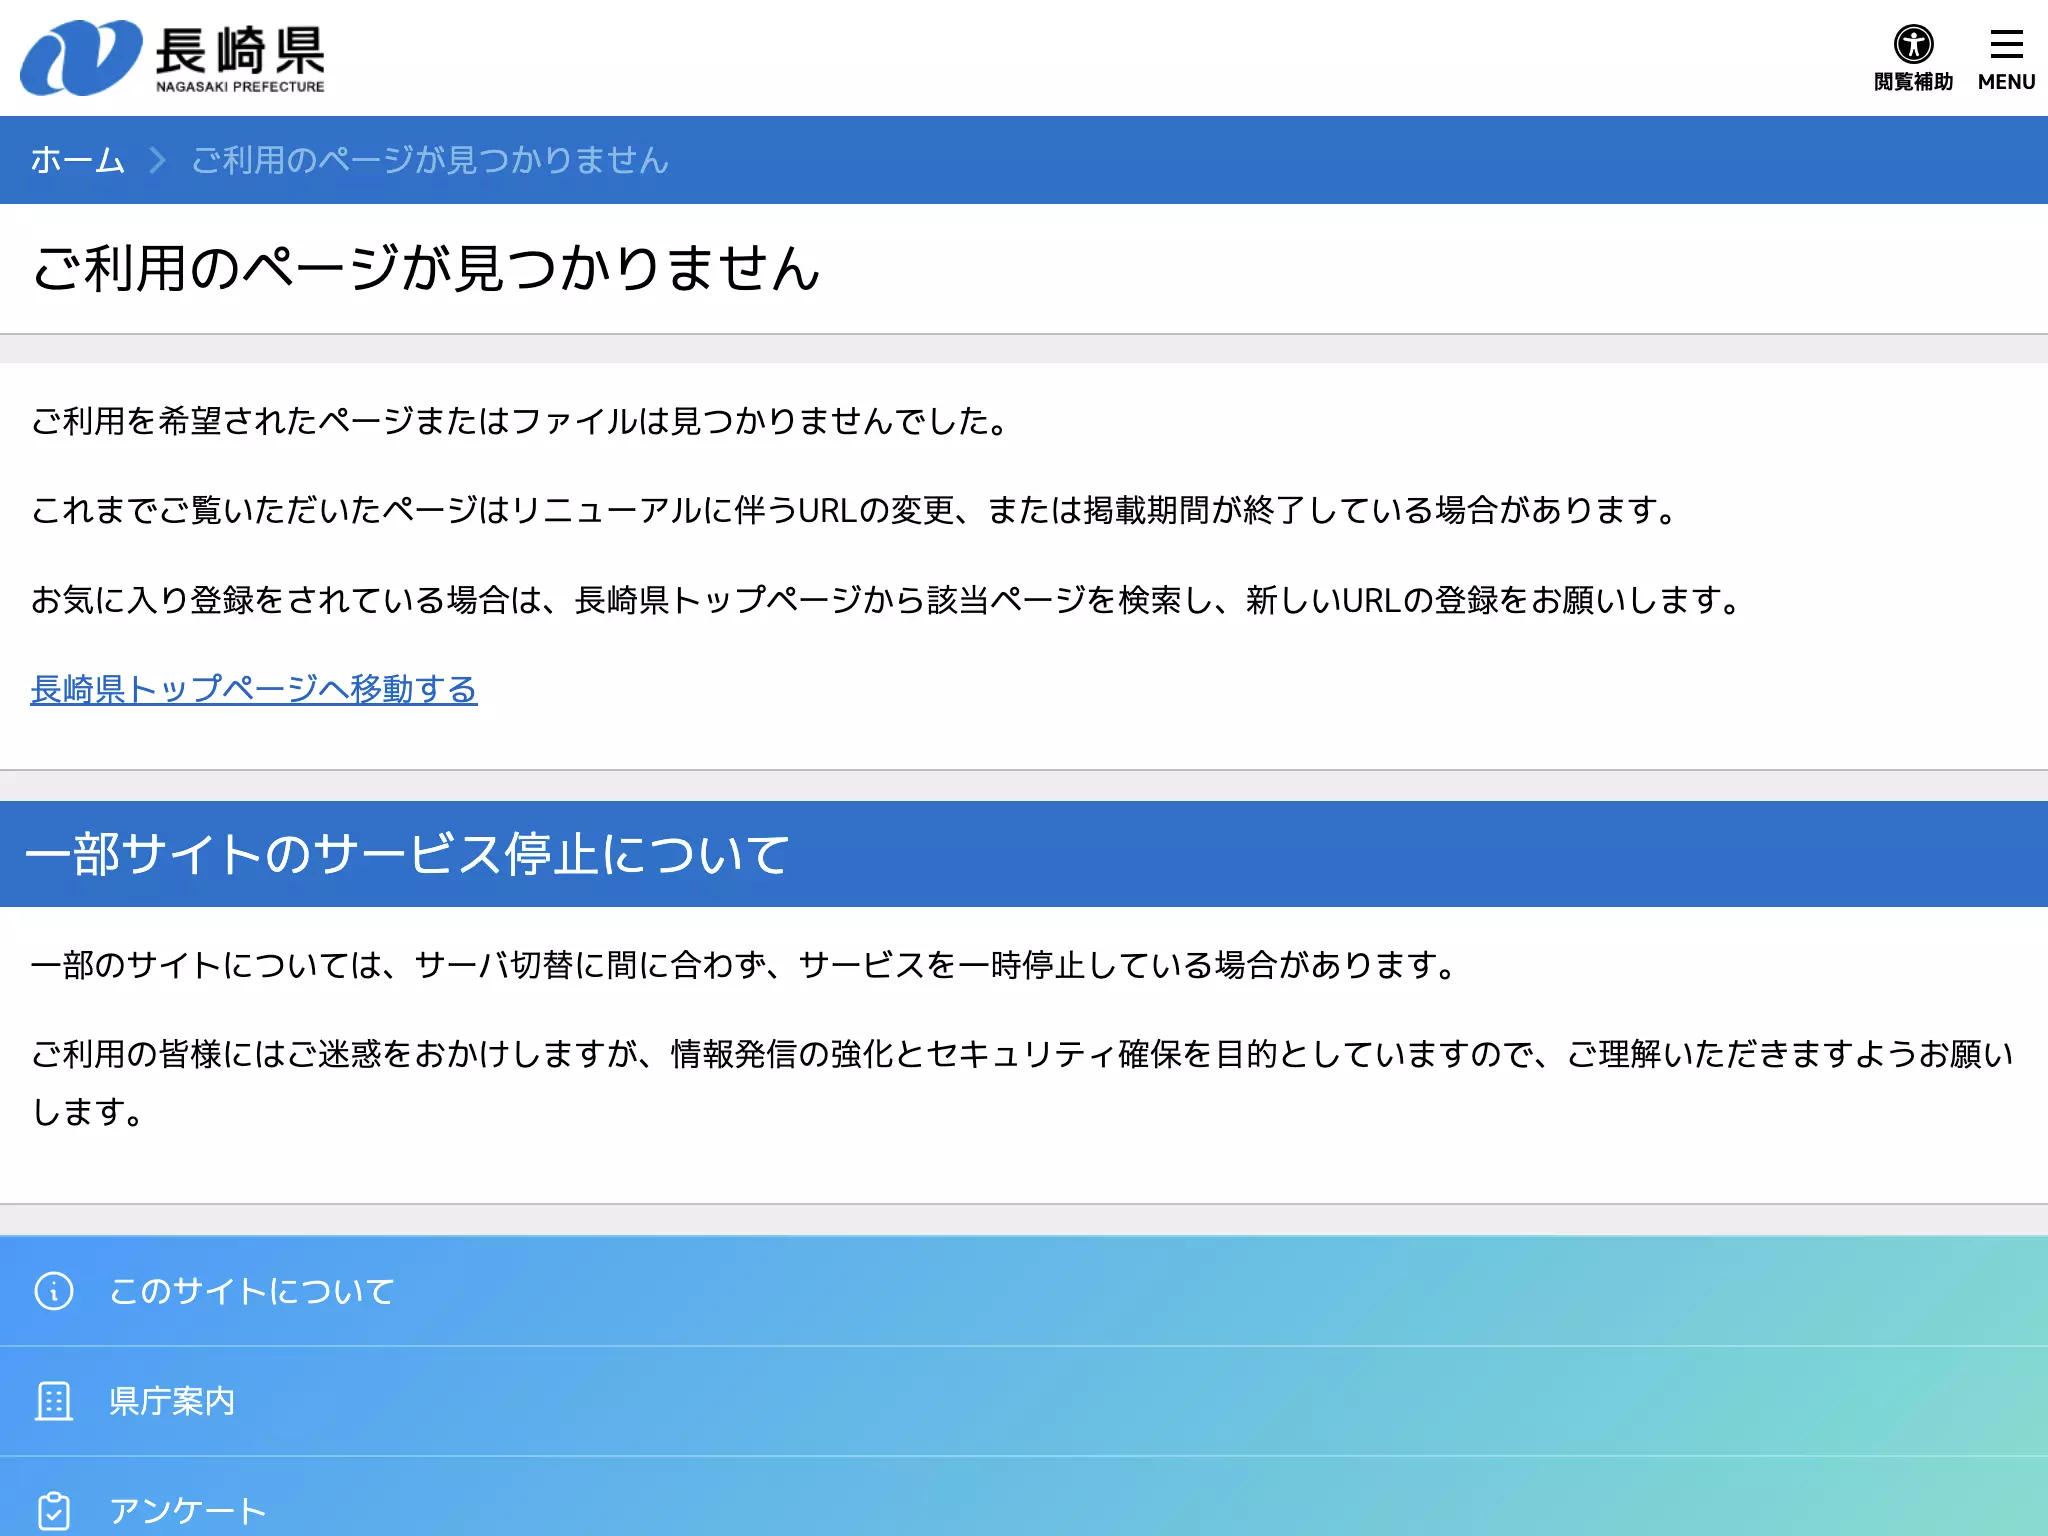Go to ホーム in the breadcrumb
Viewport: 2048px width, 1536px height.
pos(78,160)
